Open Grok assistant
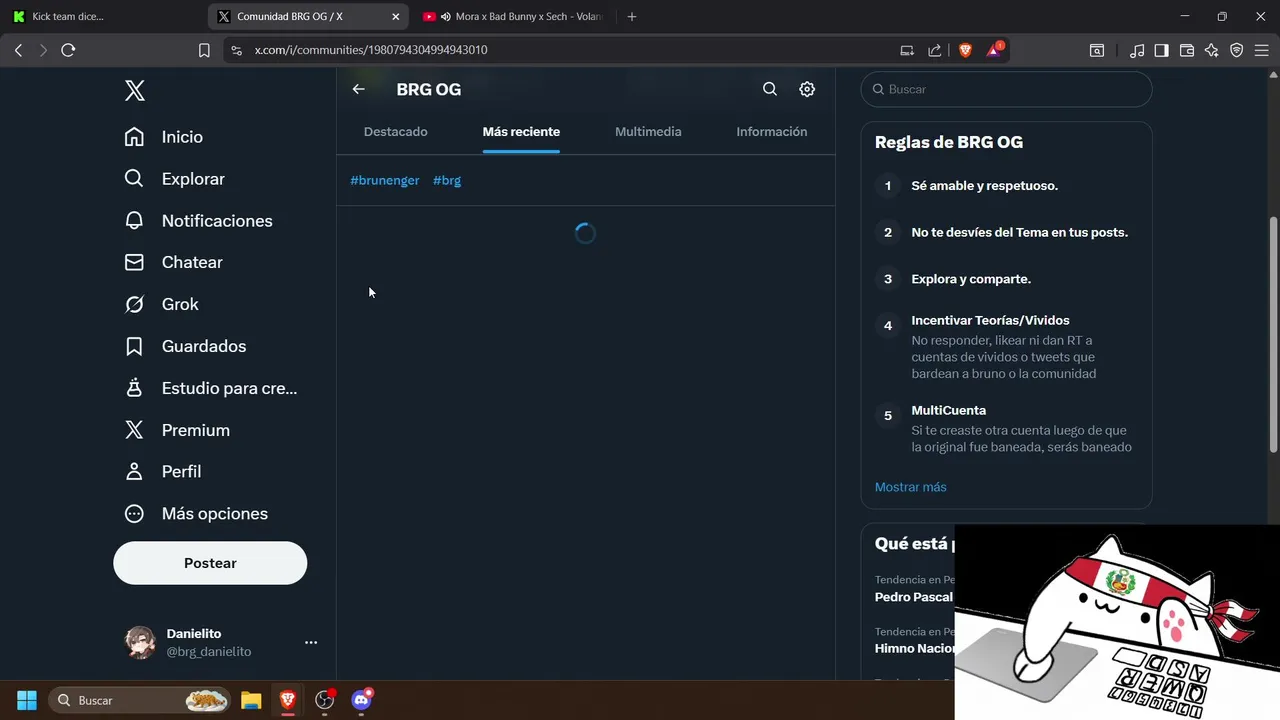 coord(161,304)
